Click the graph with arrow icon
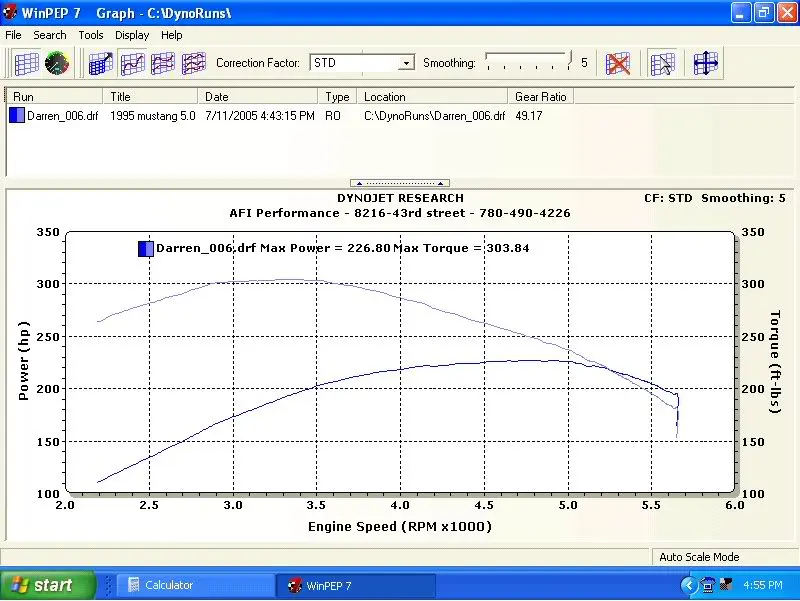This screenshot has height=601, width=800. tap(101, 64)
